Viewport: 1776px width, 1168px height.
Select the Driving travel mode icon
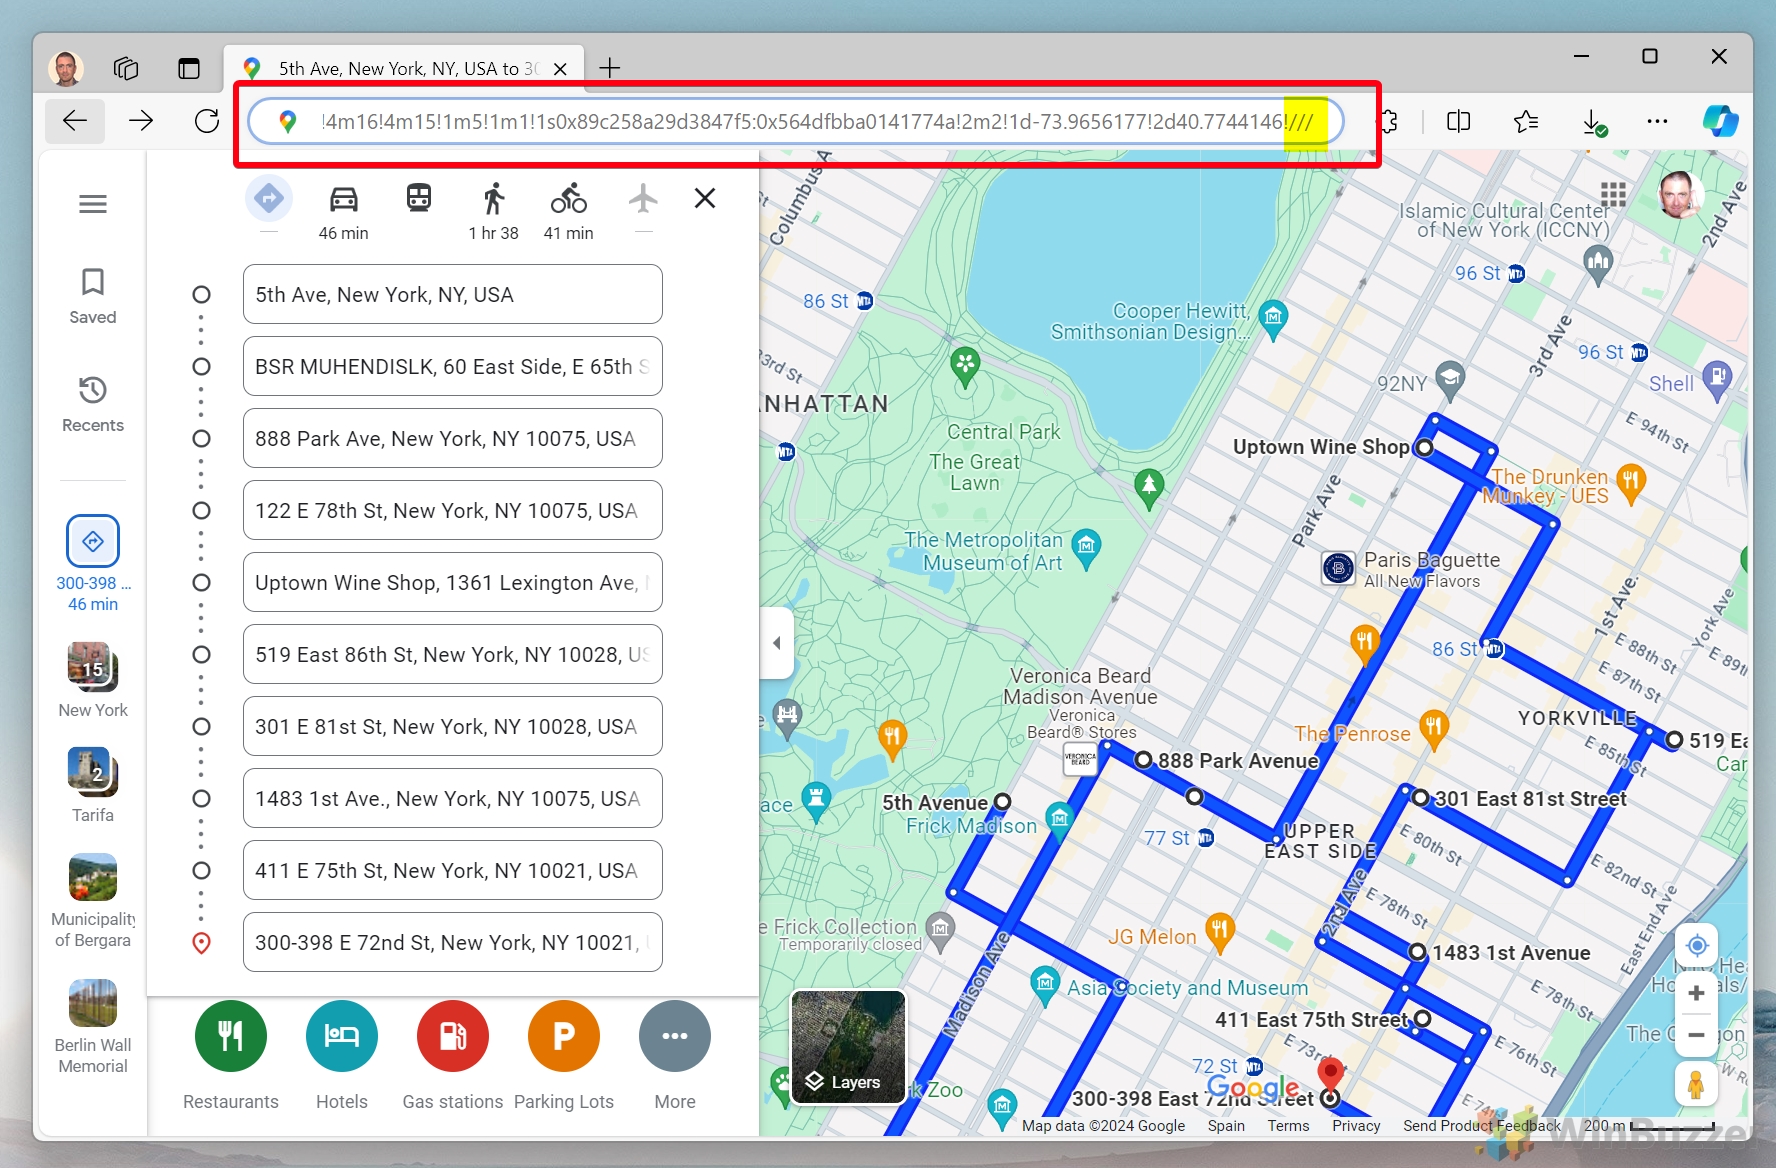pos(343,200)
